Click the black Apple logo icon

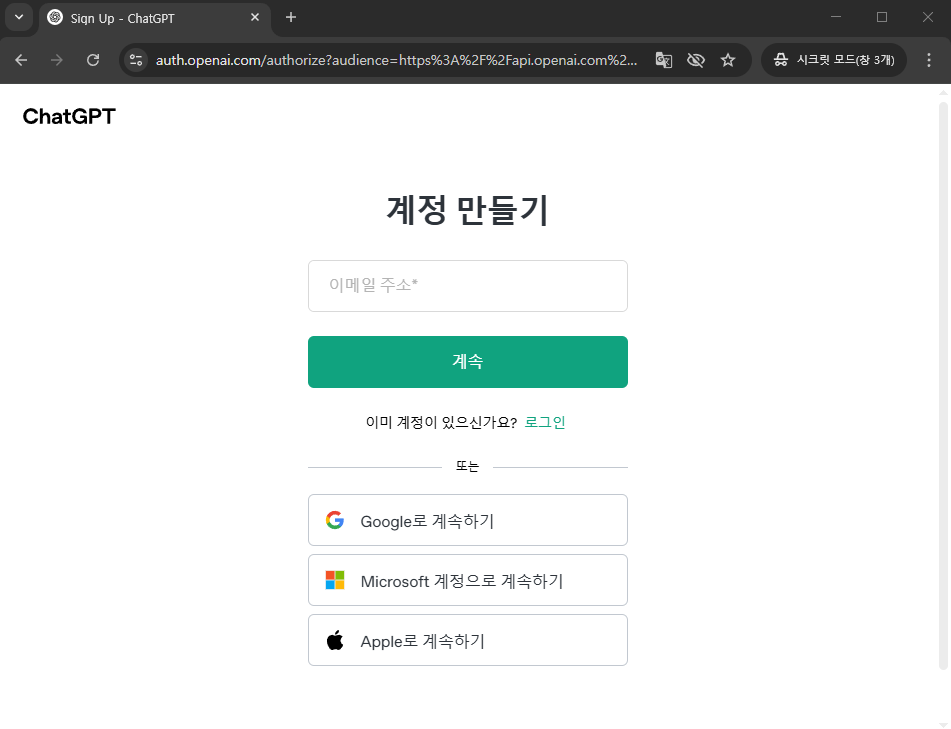pos(335,640)
